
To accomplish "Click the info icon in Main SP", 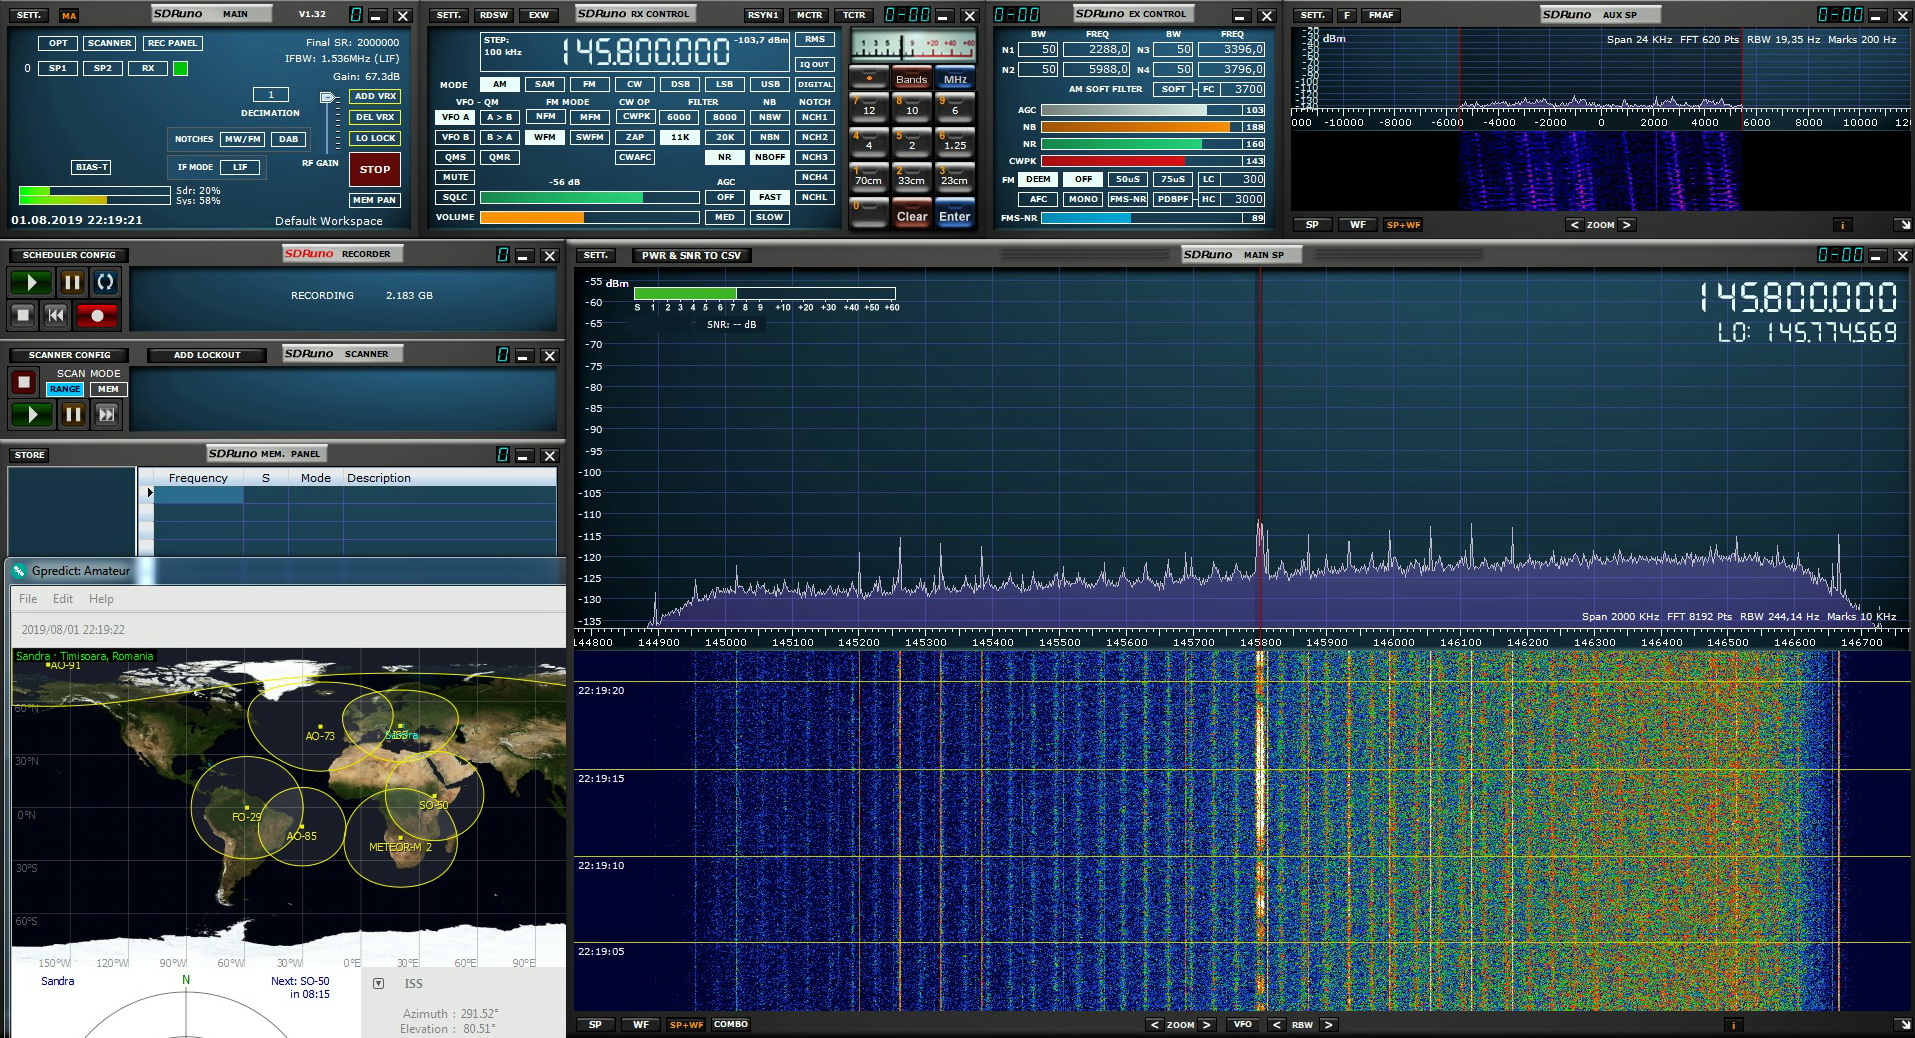I will [x=1733, y=1025].
